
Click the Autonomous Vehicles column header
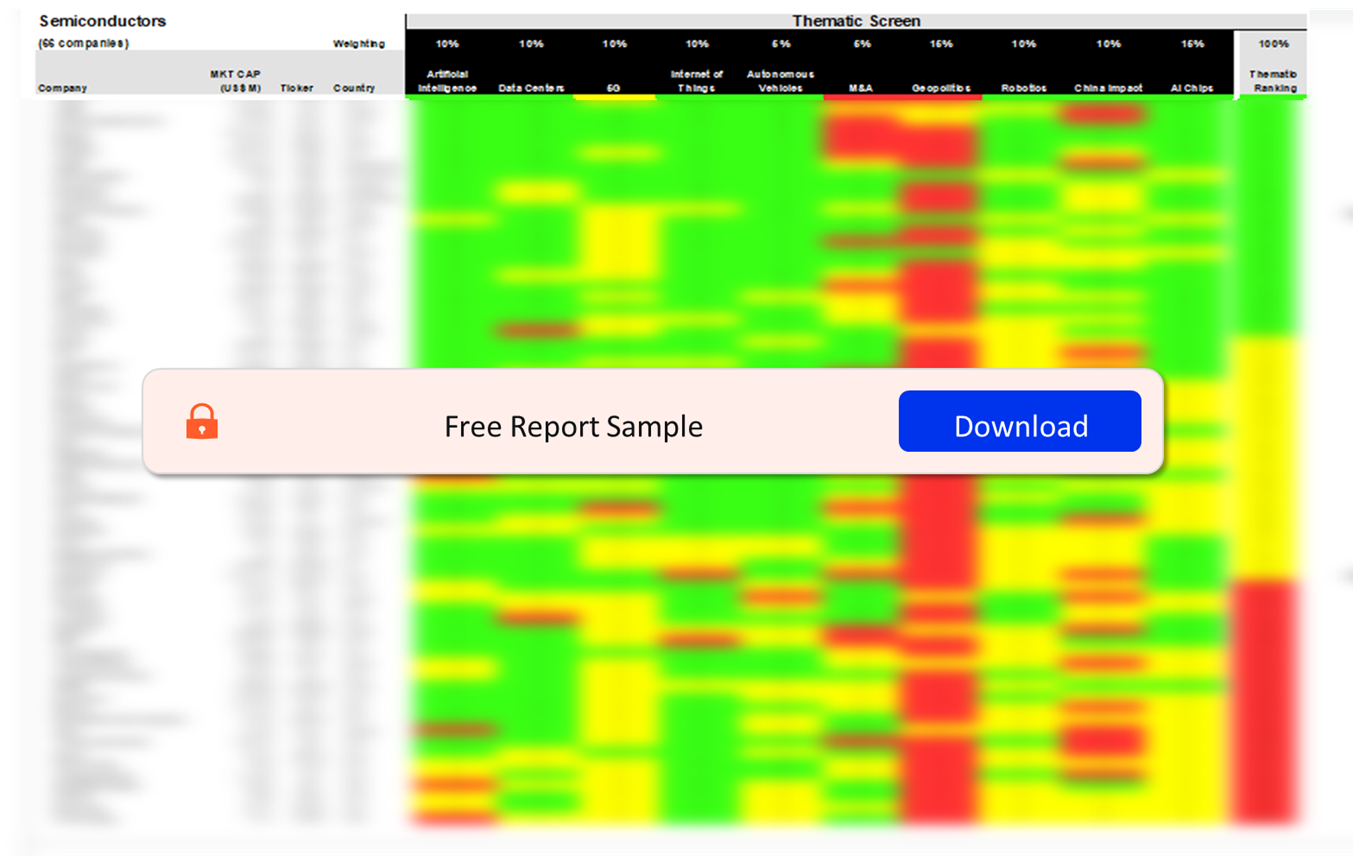click(780, 81)
